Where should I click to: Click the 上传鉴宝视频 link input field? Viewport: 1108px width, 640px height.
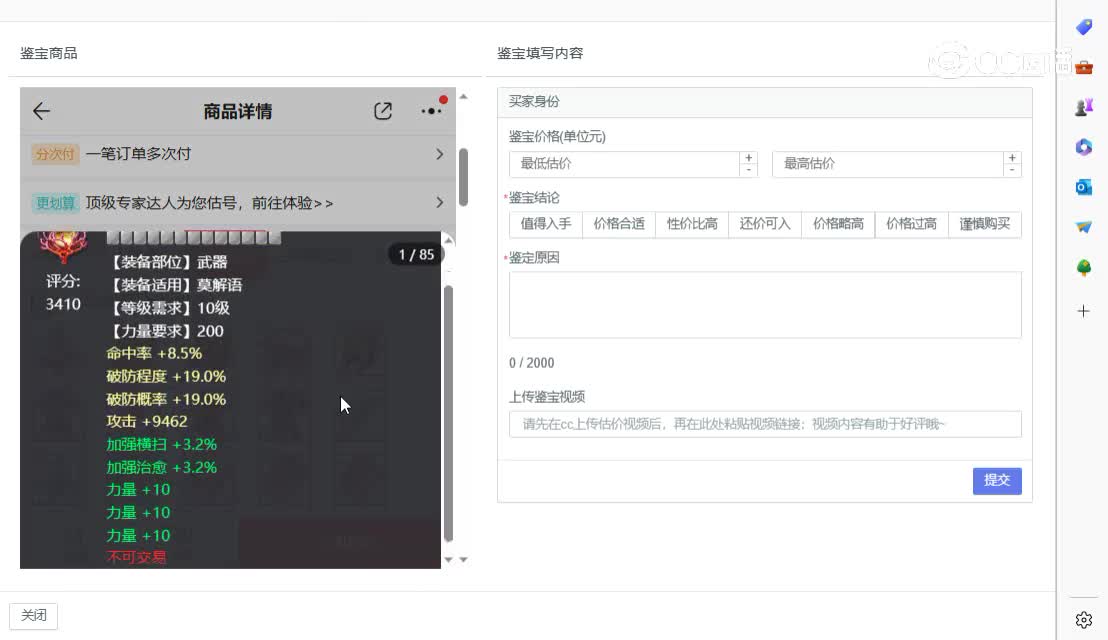[765, 424]
